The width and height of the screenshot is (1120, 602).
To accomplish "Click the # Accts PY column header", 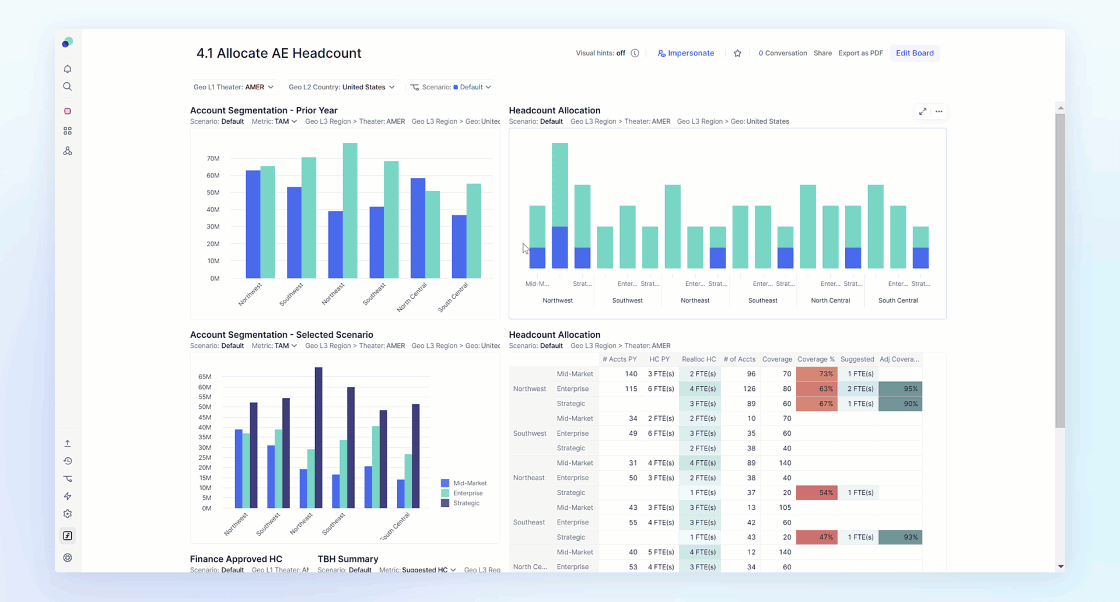I will pos(619,359).
